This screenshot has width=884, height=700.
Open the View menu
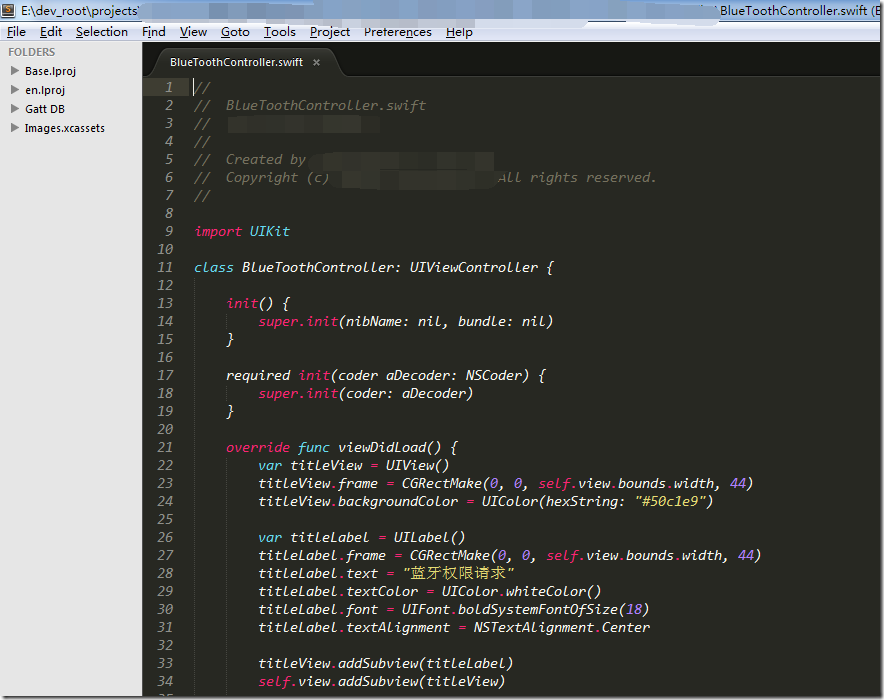(x=193, y=32)
